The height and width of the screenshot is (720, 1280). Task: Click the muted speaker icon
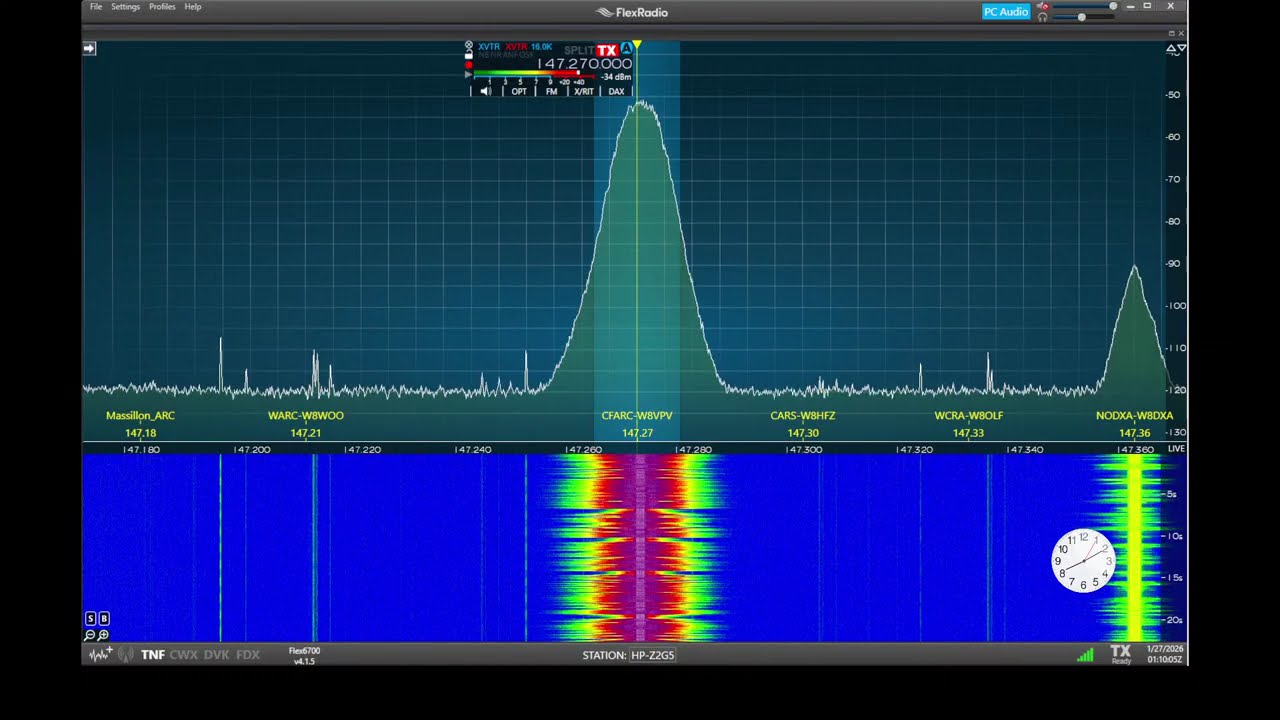[1043, 6]
